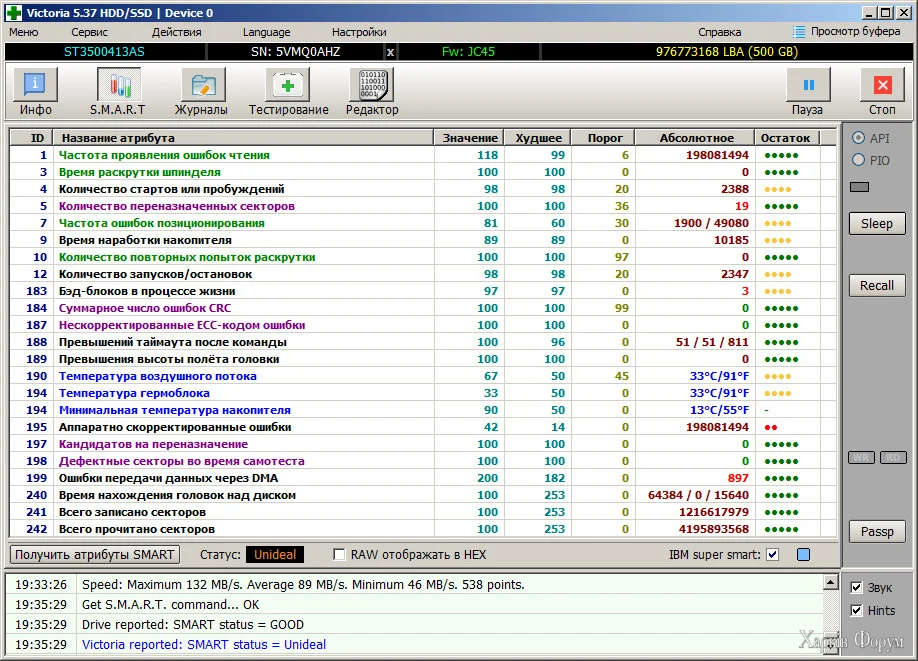Image resolution: width=918 pixels, height=661 pixels.
Task: Open the Сервис menu
Action: pos(89,32)
